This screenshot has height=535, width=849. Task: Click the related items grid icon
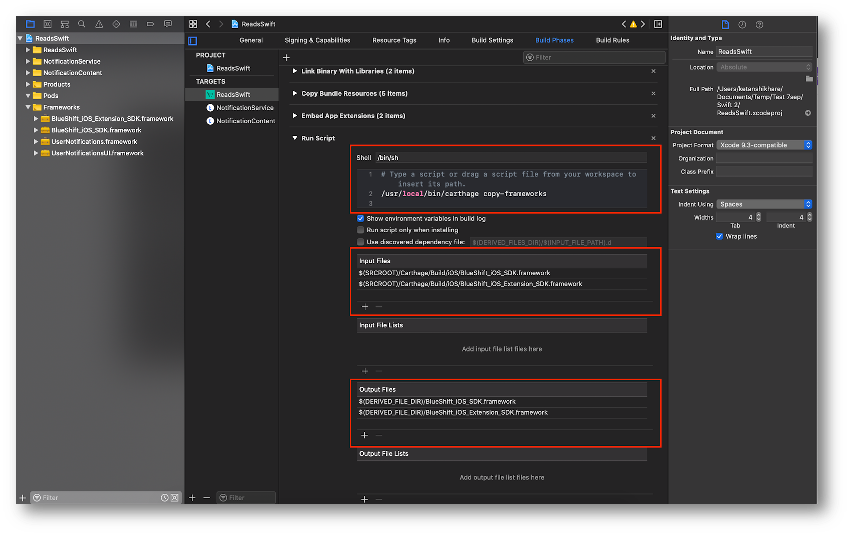coord(193,24)
